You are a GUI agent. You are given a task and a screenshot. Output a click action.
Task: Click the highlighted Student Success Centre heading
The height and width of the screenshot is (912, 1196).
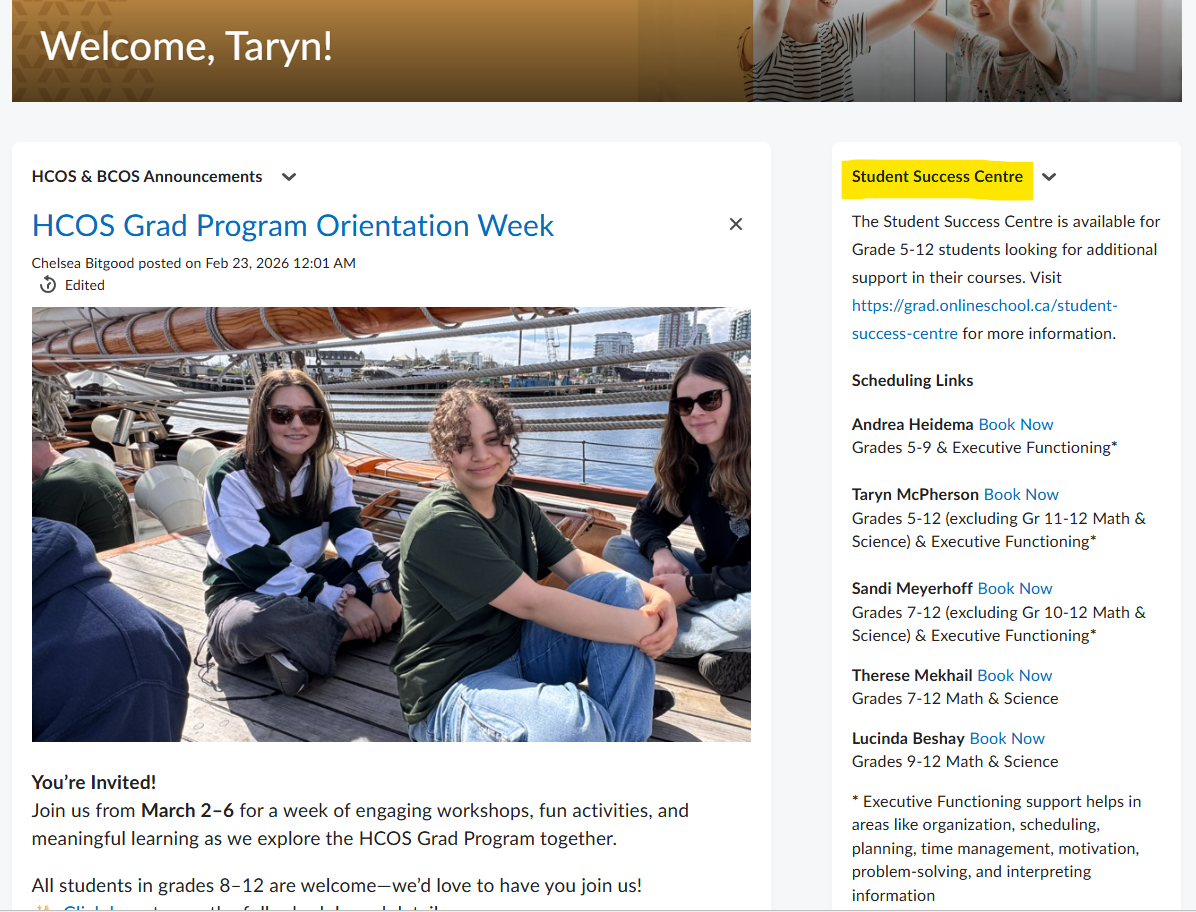[937, 177]
